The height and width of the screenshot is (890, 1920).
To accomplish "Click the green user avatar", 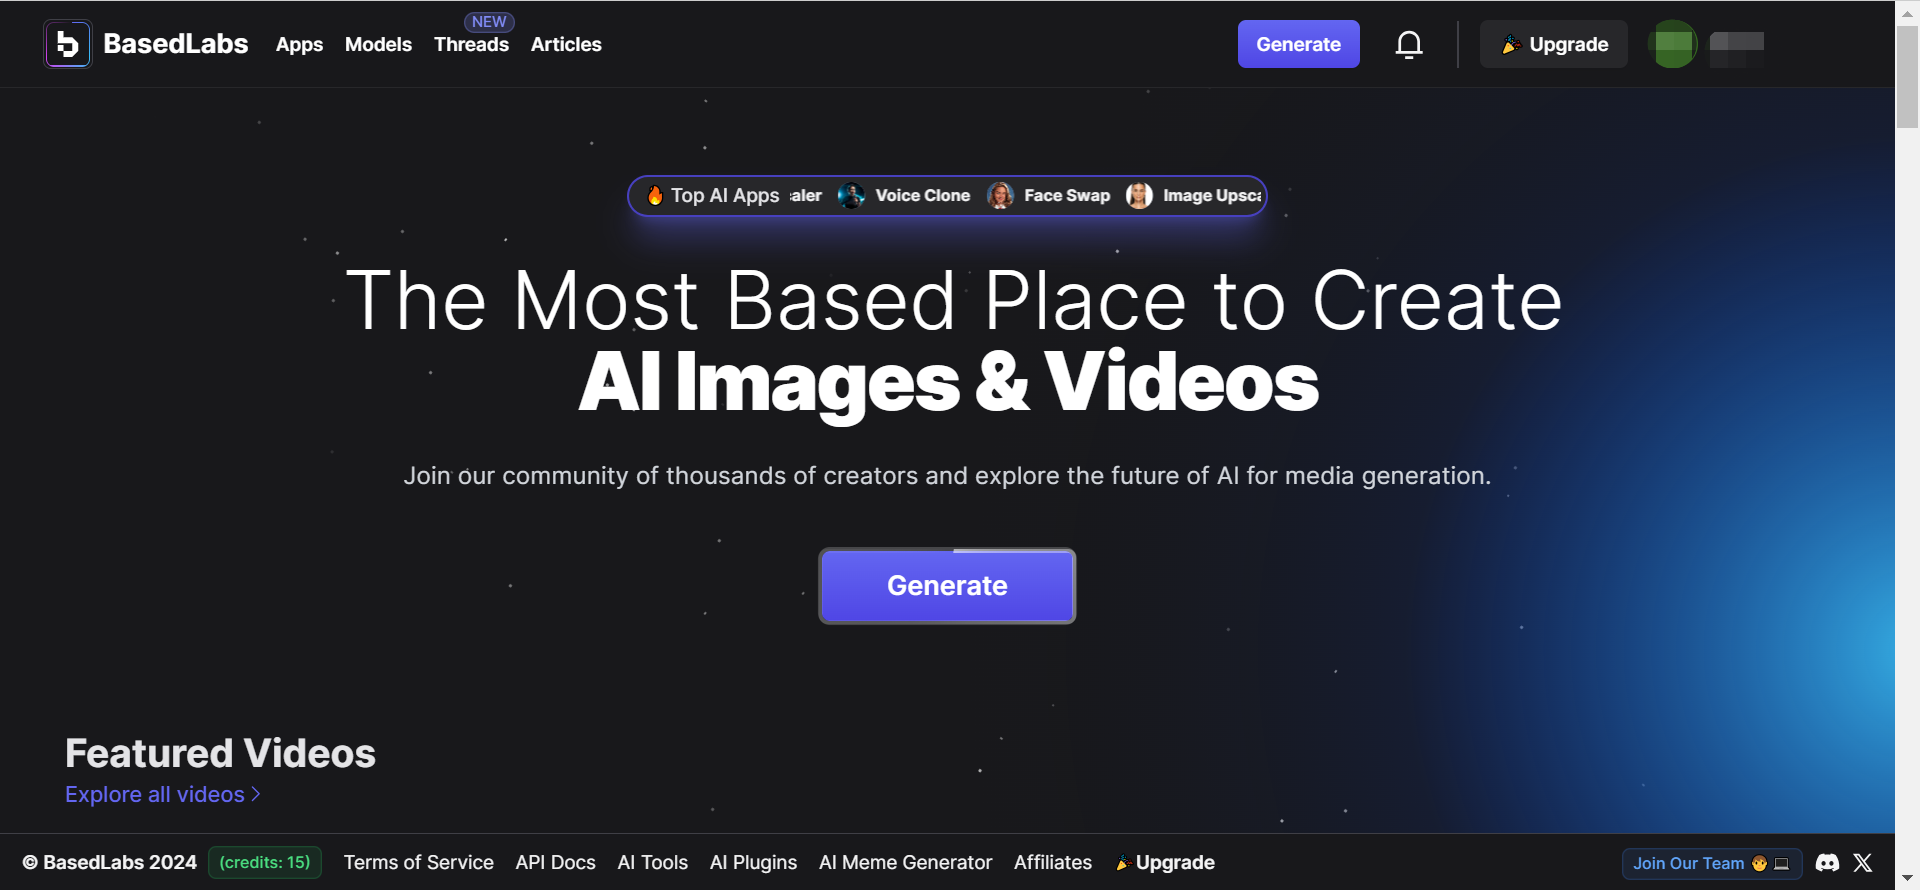I will 1673,44.
